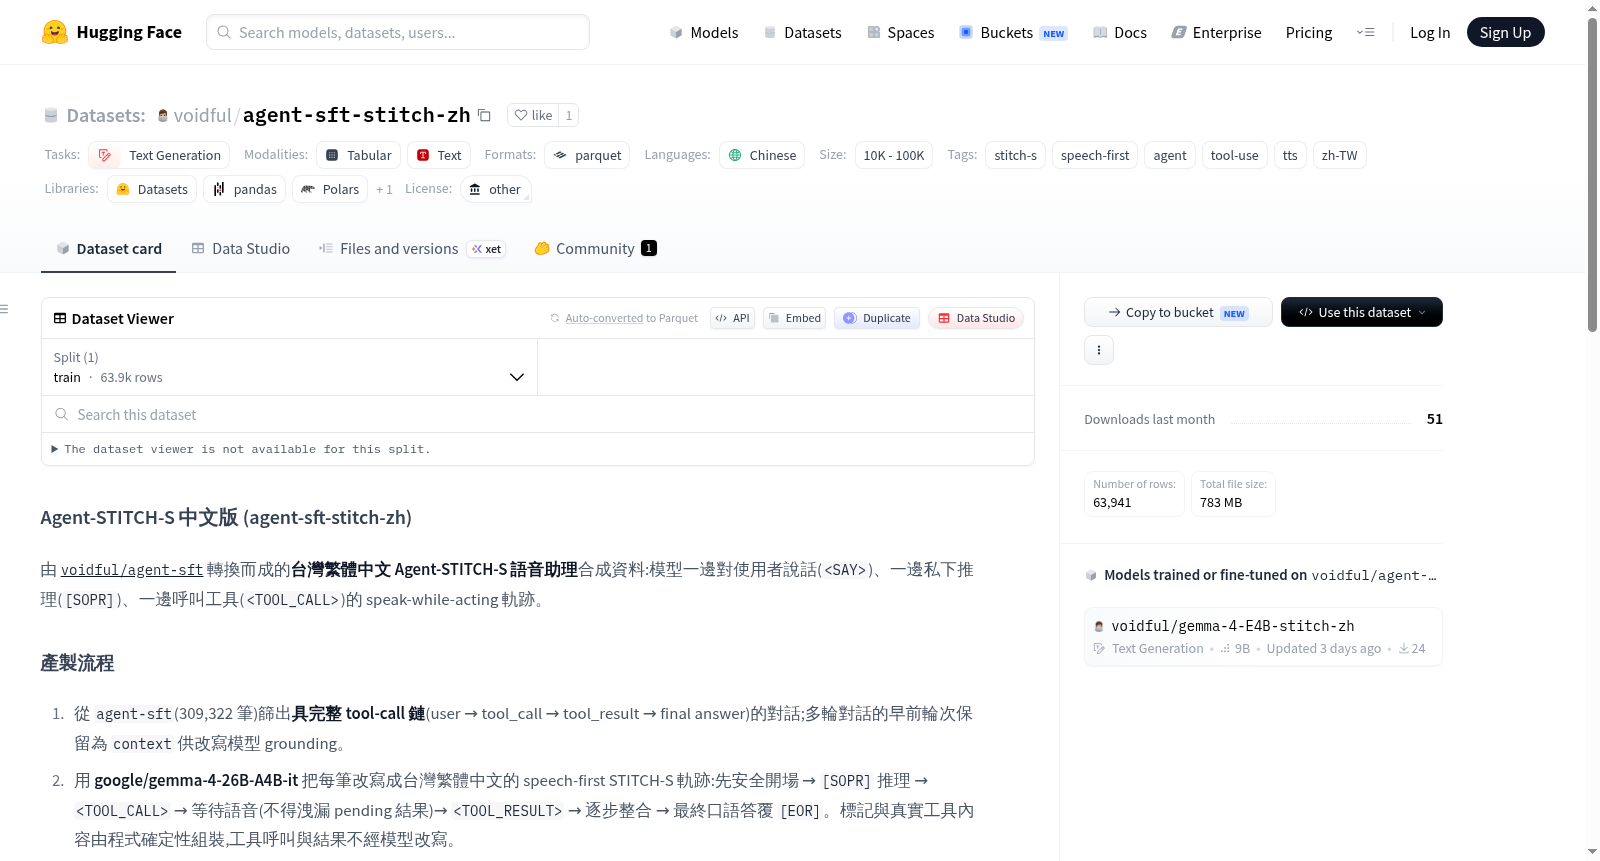Click the tts tag

click(x=1290, y=155)
